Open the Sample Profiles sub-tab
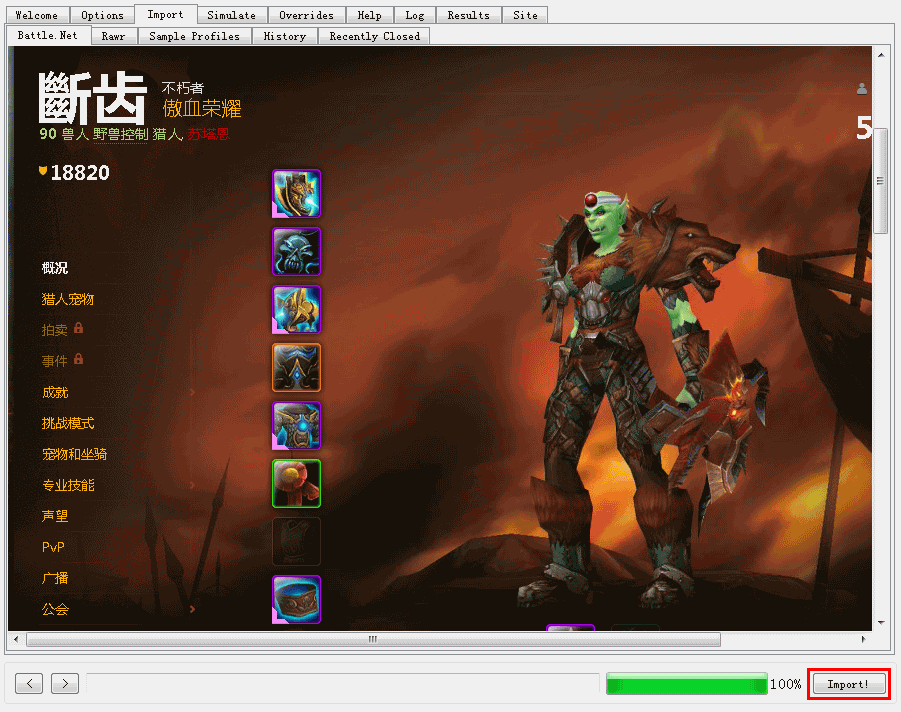 194,36
